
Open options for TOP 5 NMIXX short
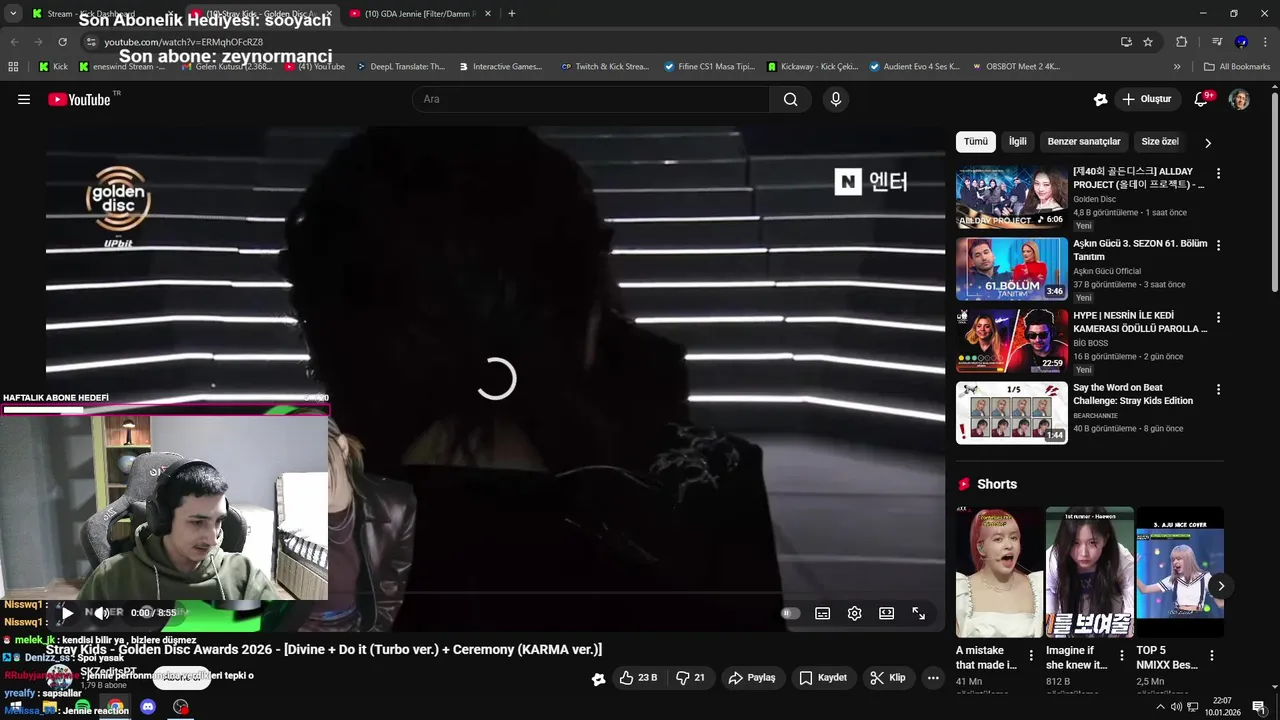[1211, 656]
